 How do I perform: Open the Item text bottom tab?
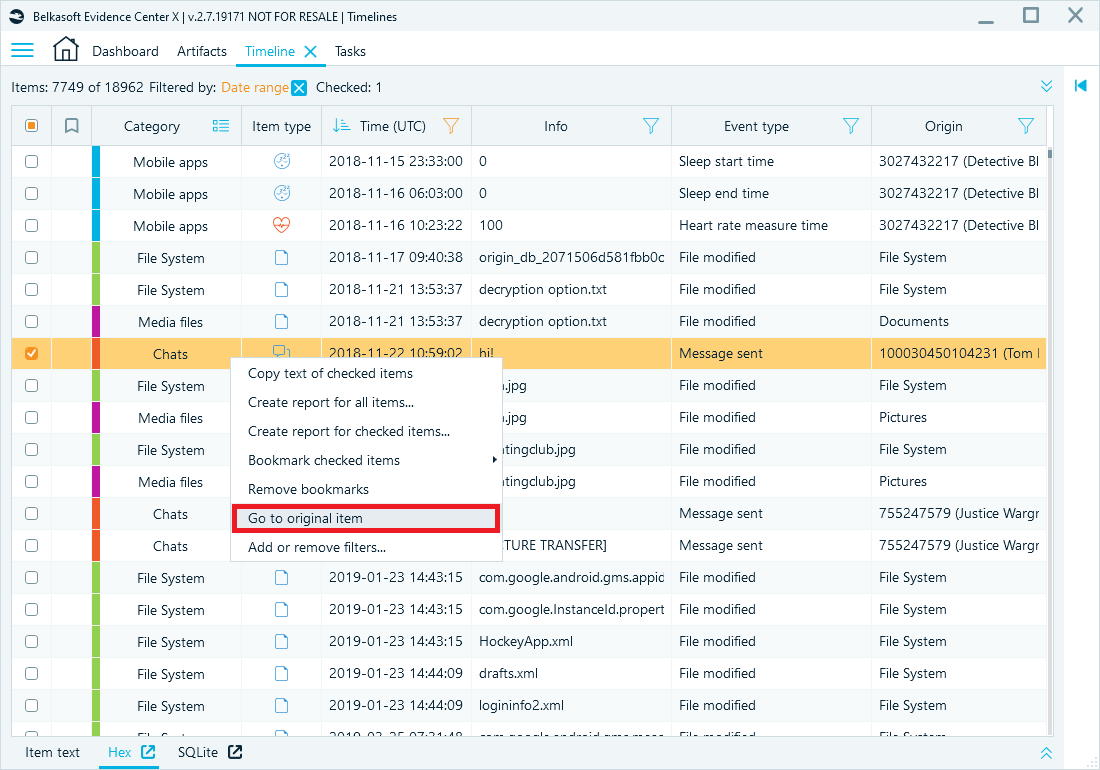pyautogui.click(x=53, y=752)
